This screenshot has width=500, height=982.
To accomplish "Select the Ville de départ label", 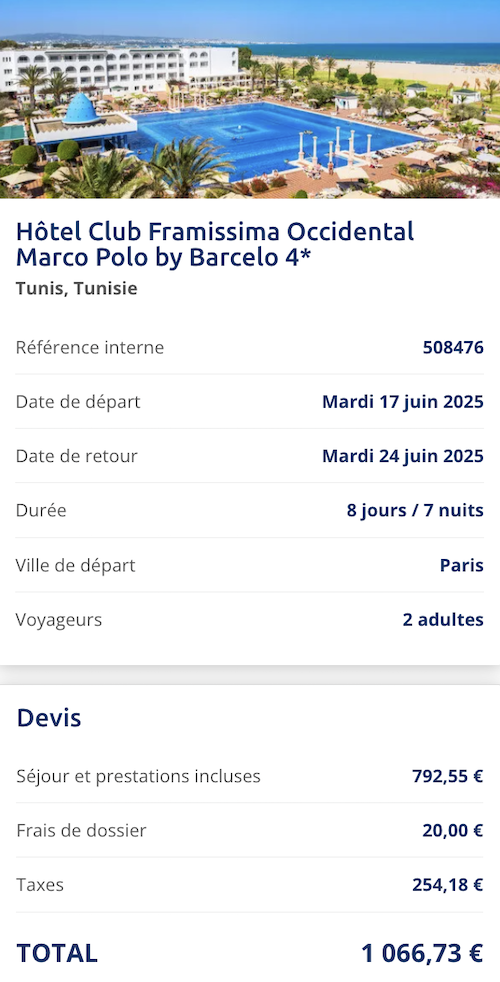I will click(x=75, y=566).
